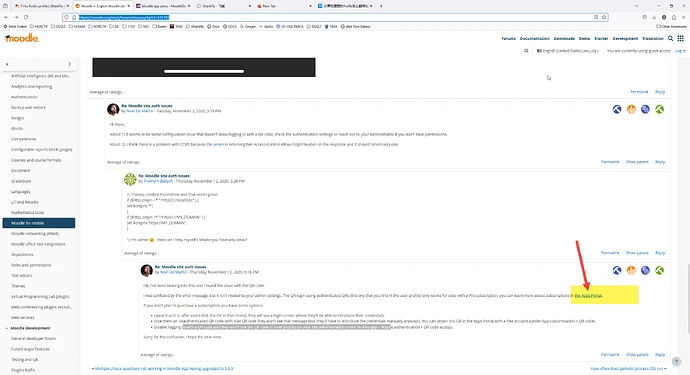Open the Google bookmark in bookmarks bar

tap(248, 26)
